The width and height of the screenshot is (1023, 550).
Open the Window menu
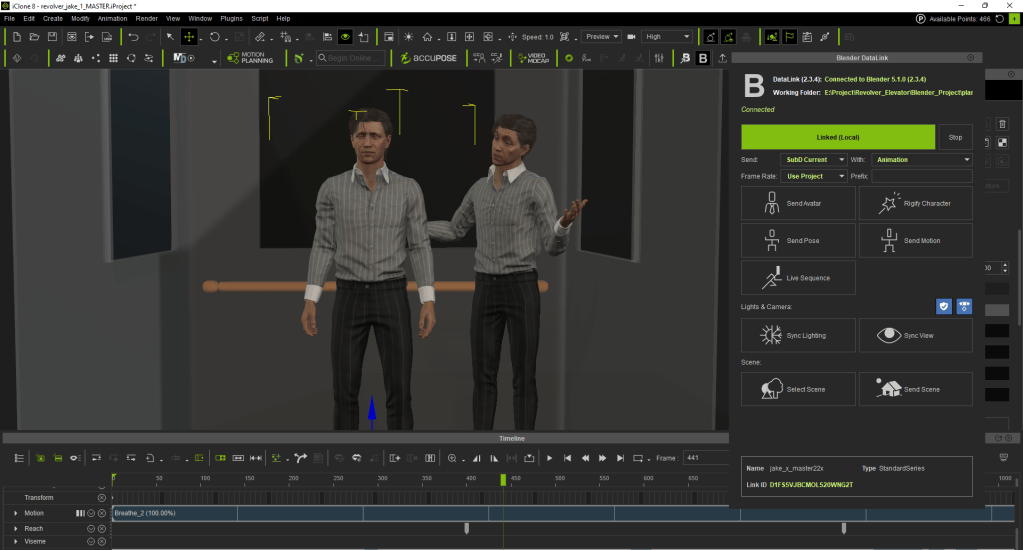200,19
